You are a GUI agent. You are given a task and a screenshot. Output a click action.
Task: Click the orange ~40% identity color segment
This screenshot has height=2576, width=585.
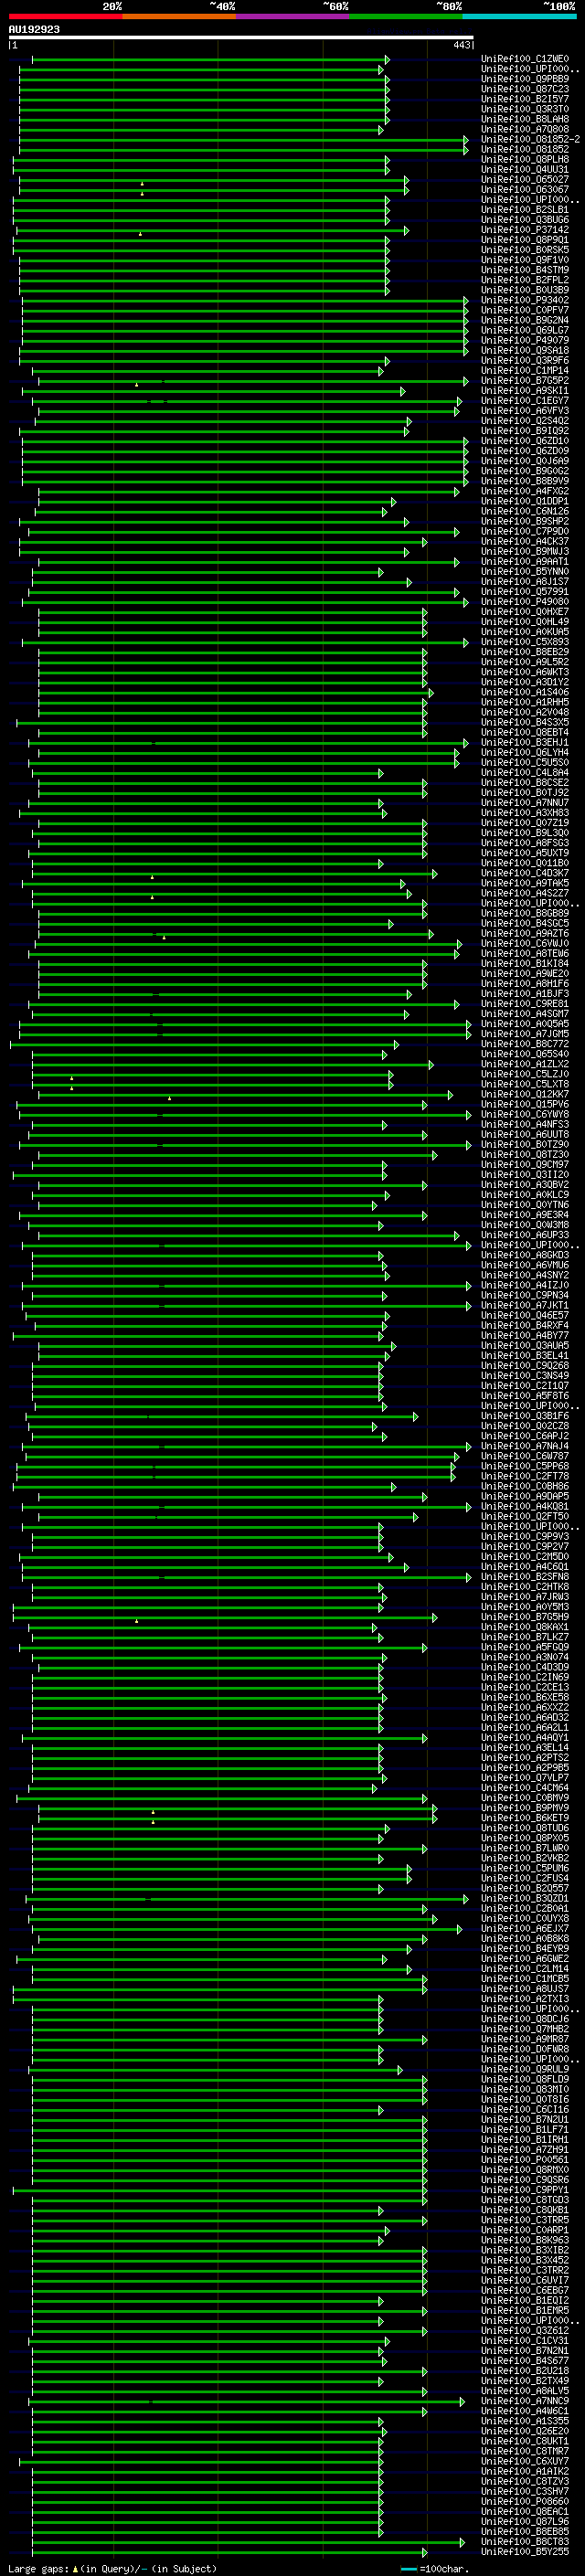coord(179,16)
